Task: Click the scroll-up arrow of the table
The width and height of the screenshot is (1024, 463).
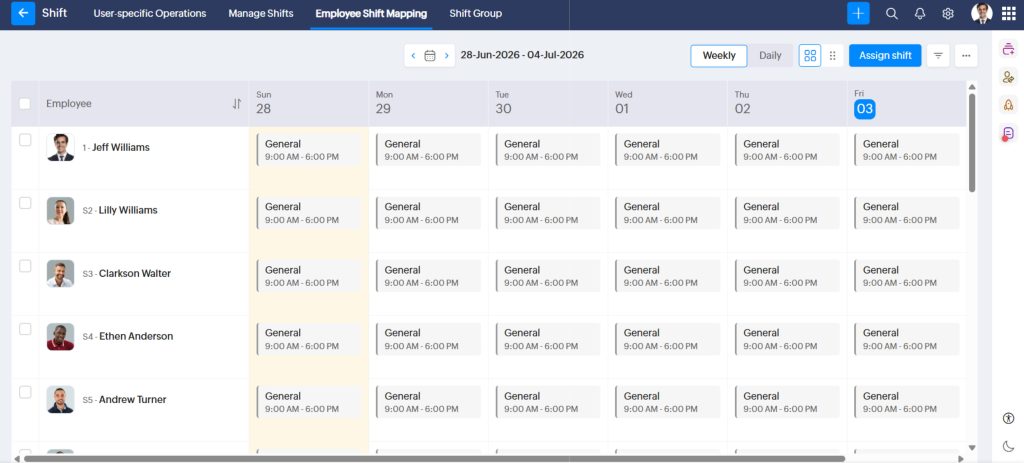Action: (x=972, y=87)
